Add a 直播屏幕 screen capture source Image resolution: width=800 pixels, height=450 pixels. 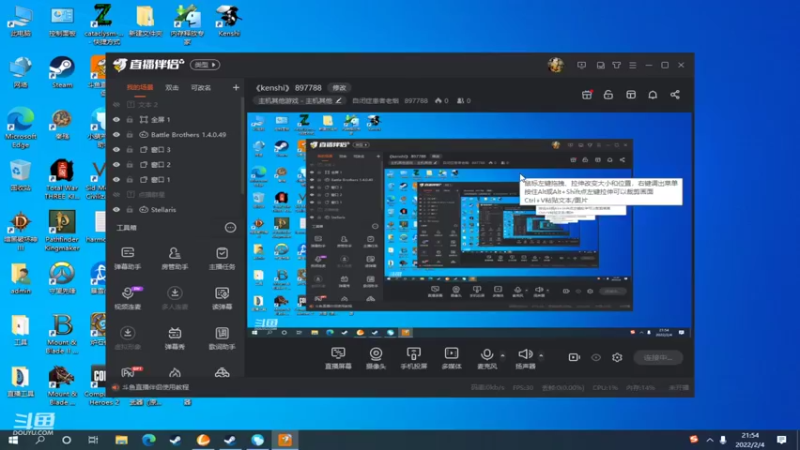coord(338,358)
